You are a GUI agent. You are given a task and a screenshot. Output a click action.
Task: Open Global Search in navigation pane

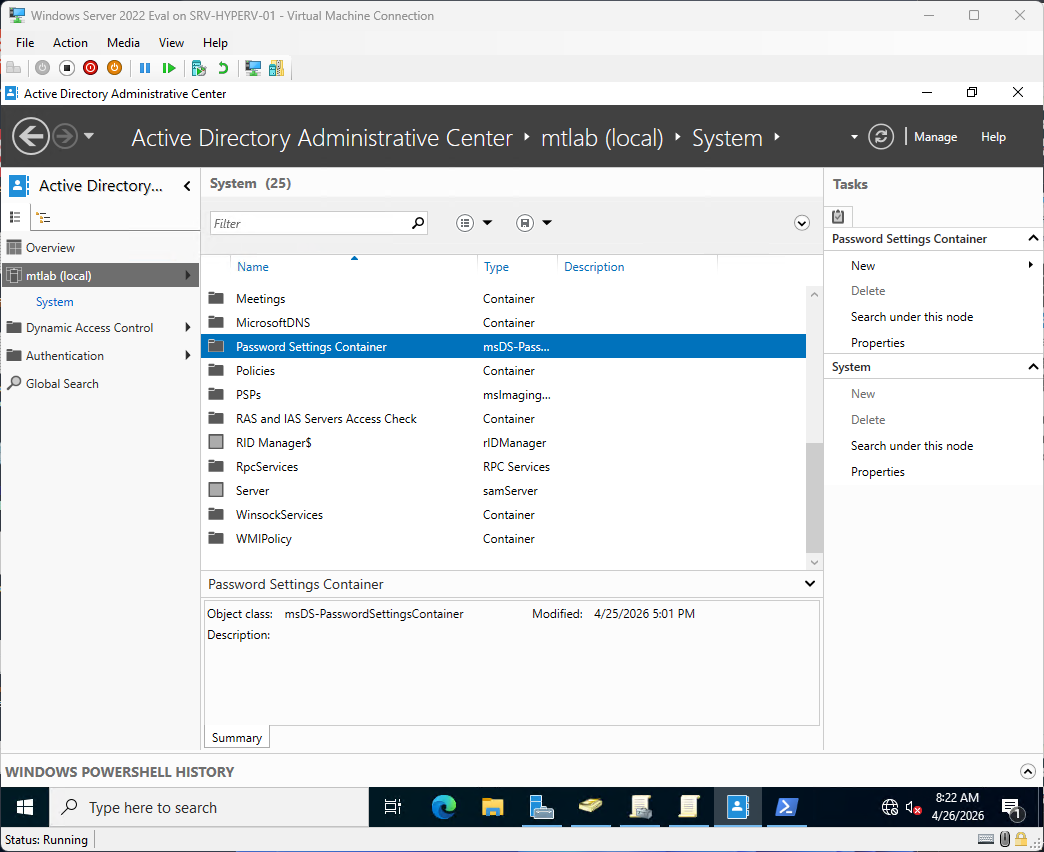100,383
